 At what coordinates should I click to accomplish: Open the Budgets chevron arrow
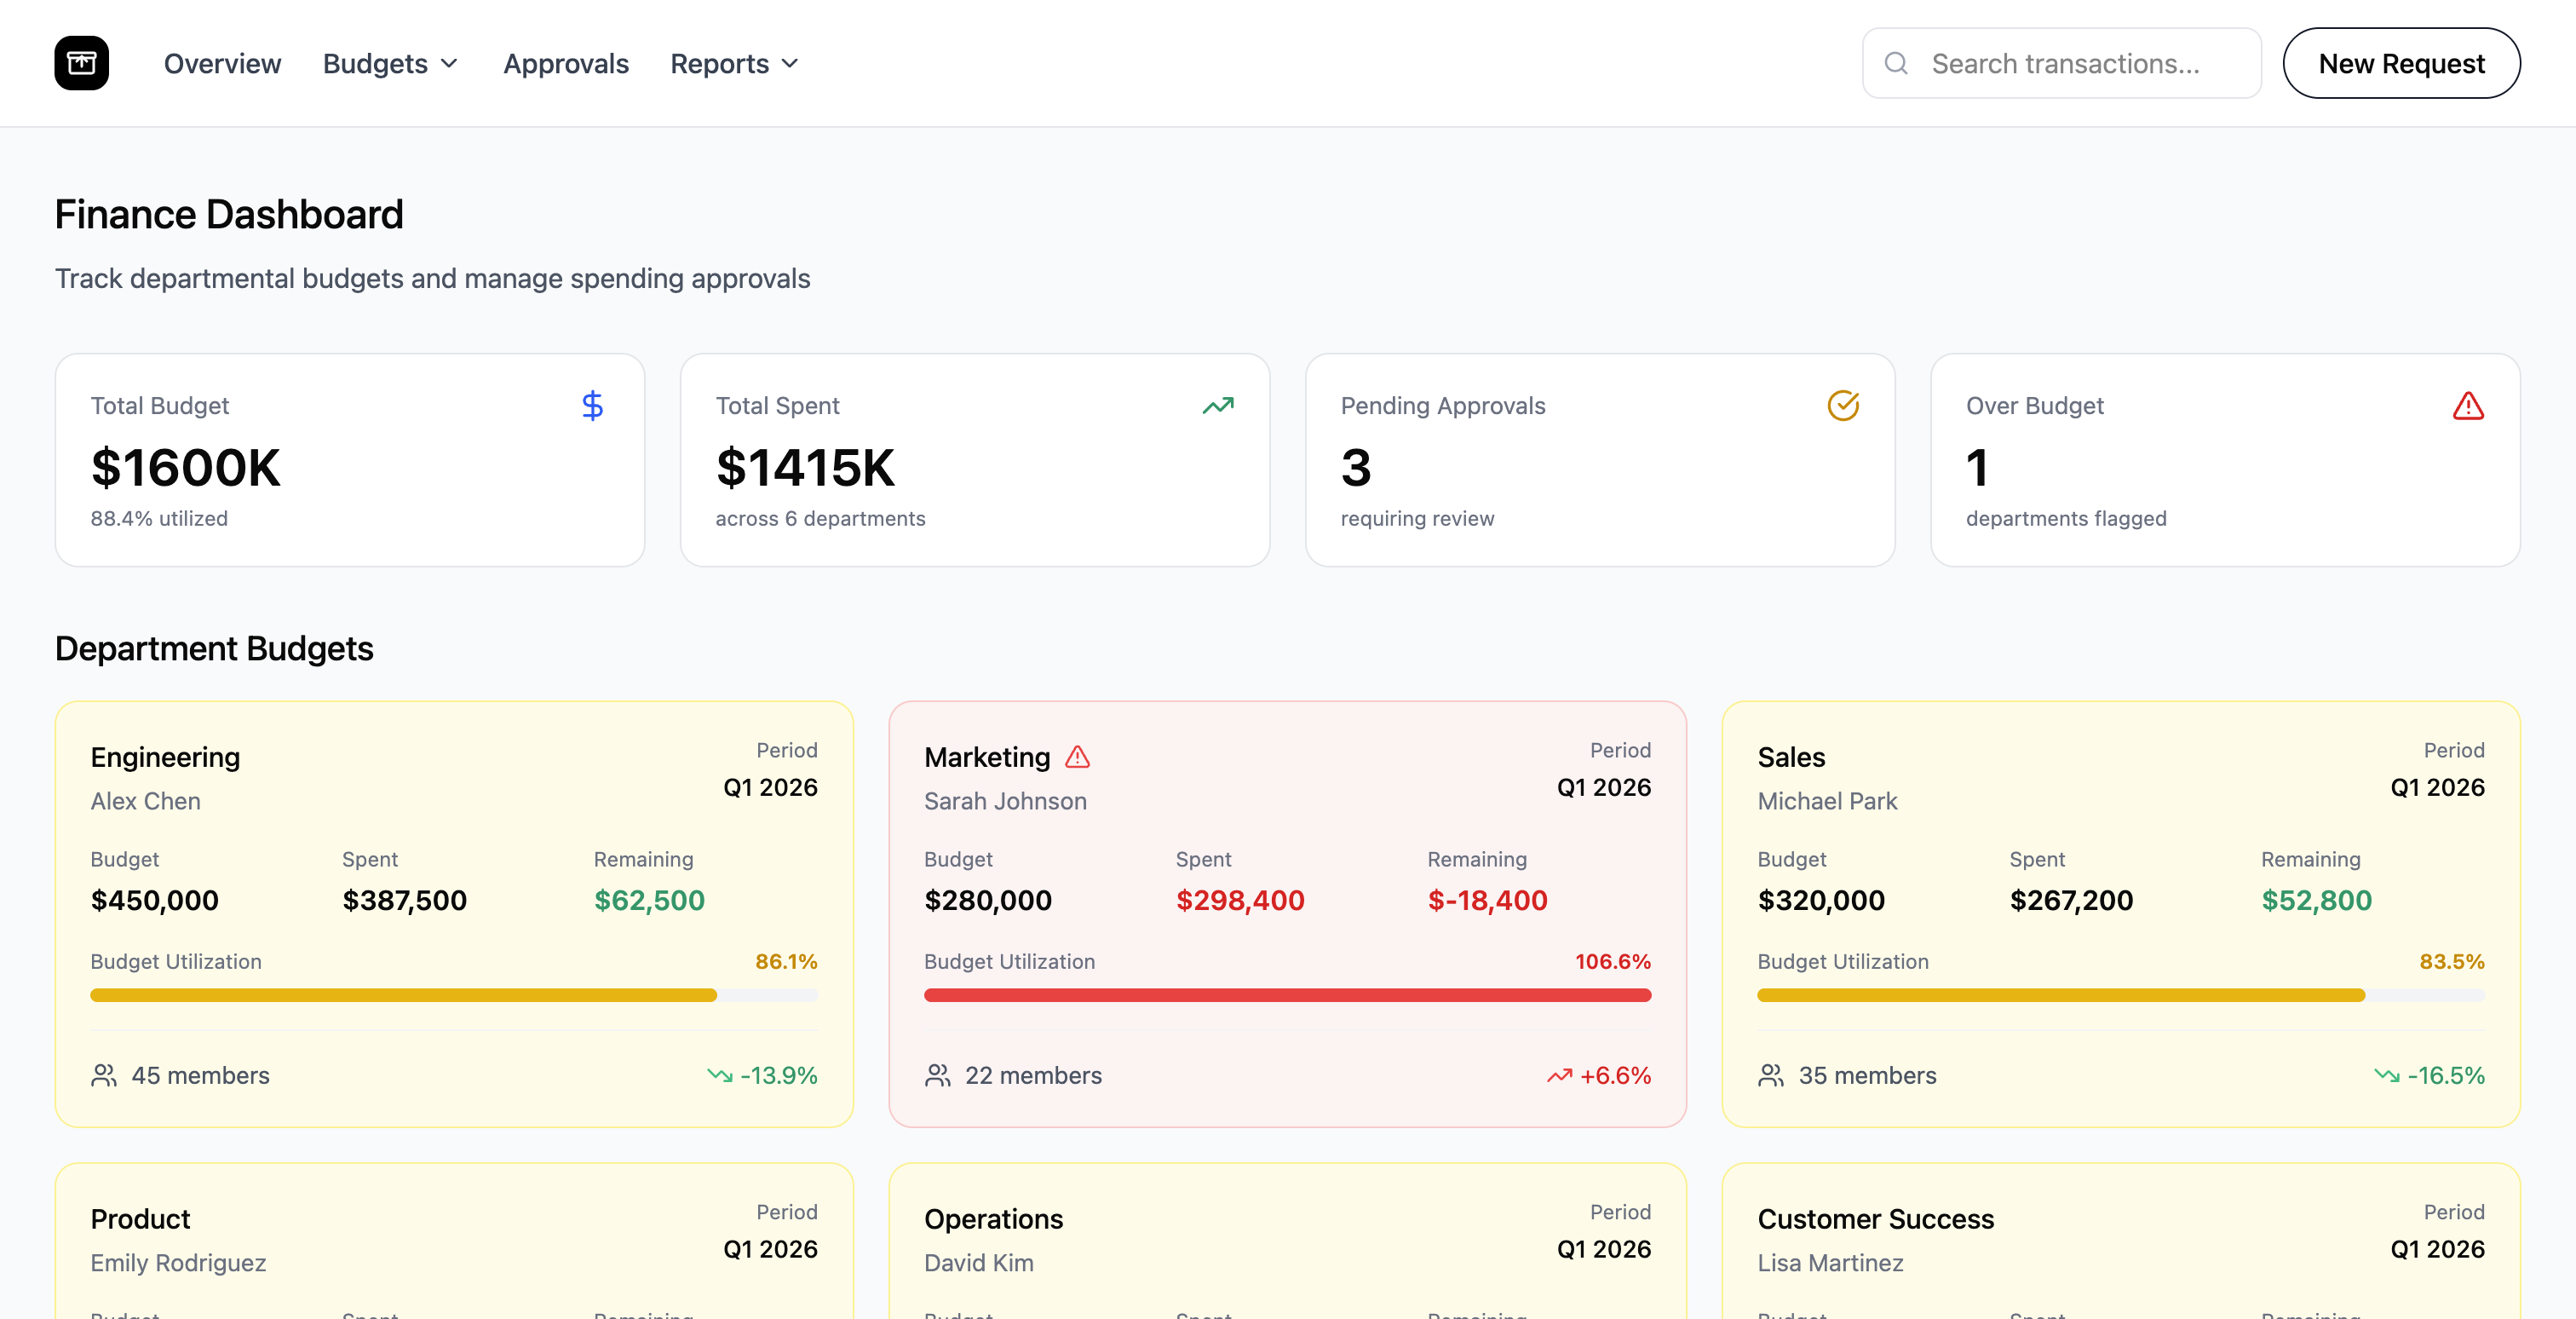tap(449, 64)
